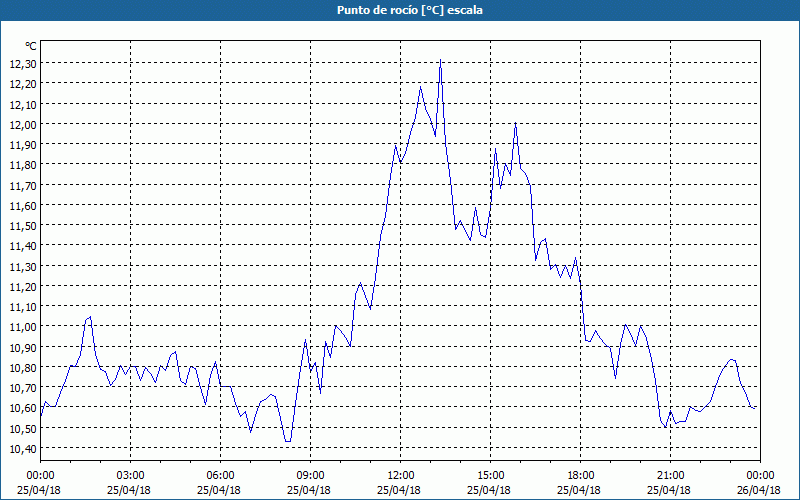Click the 11,80 y-axis label
The height and width of the screenshot is (500, 800).
[23, 165]
